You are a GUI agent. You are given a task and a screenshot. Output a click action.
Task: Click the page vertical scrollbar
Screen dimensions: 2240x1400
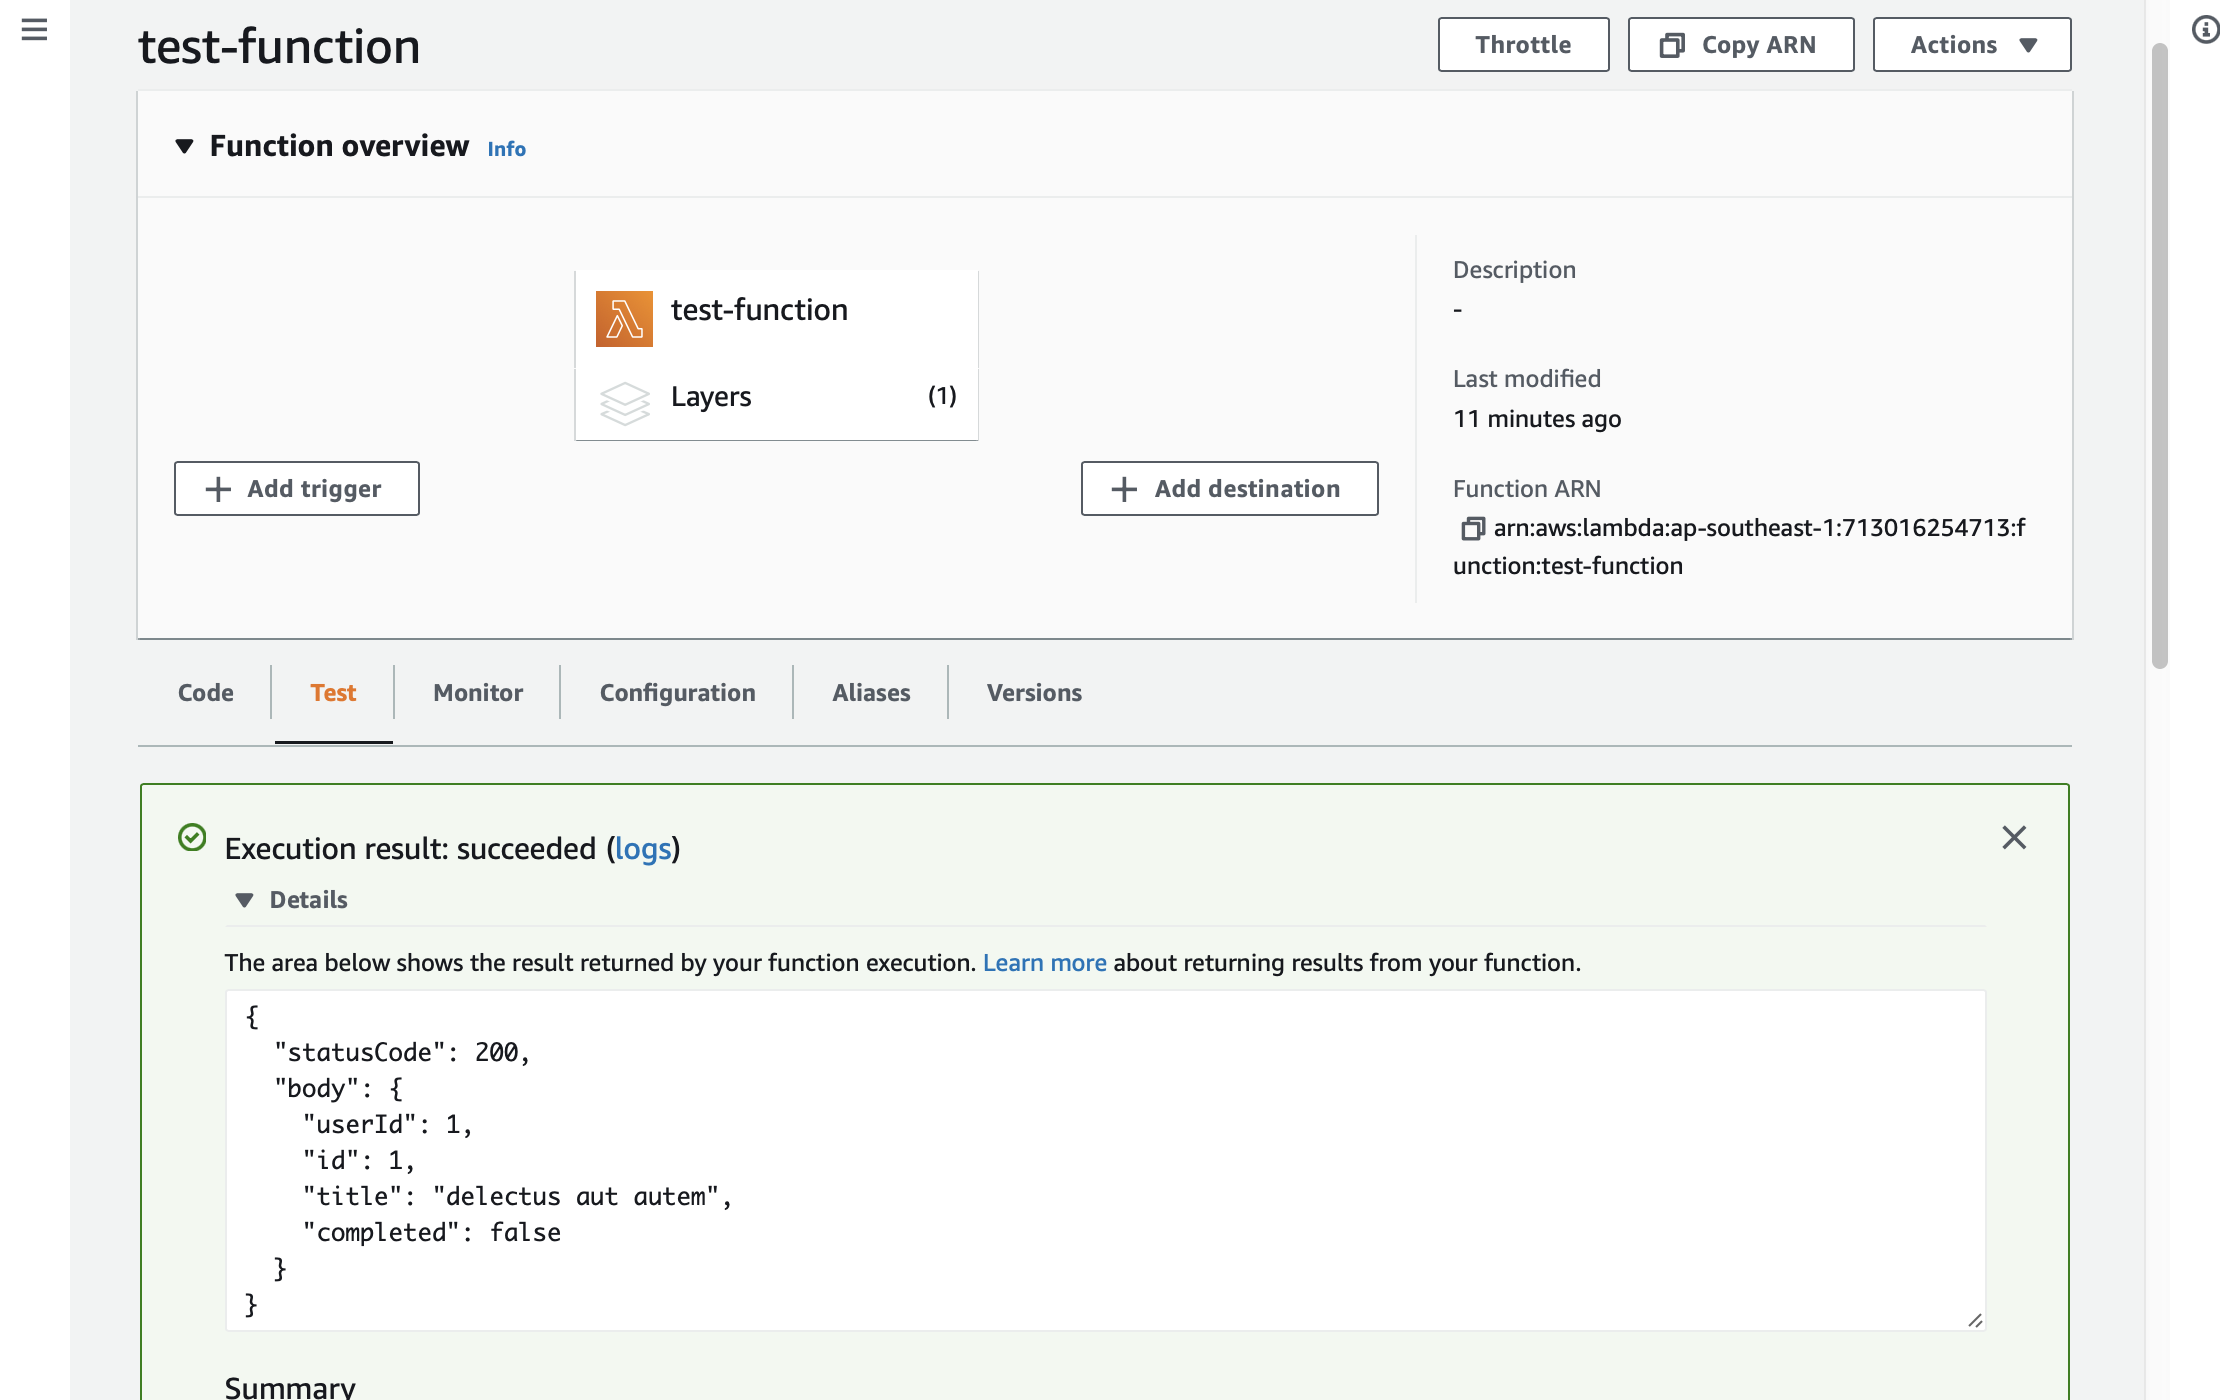coord(2160,355)
